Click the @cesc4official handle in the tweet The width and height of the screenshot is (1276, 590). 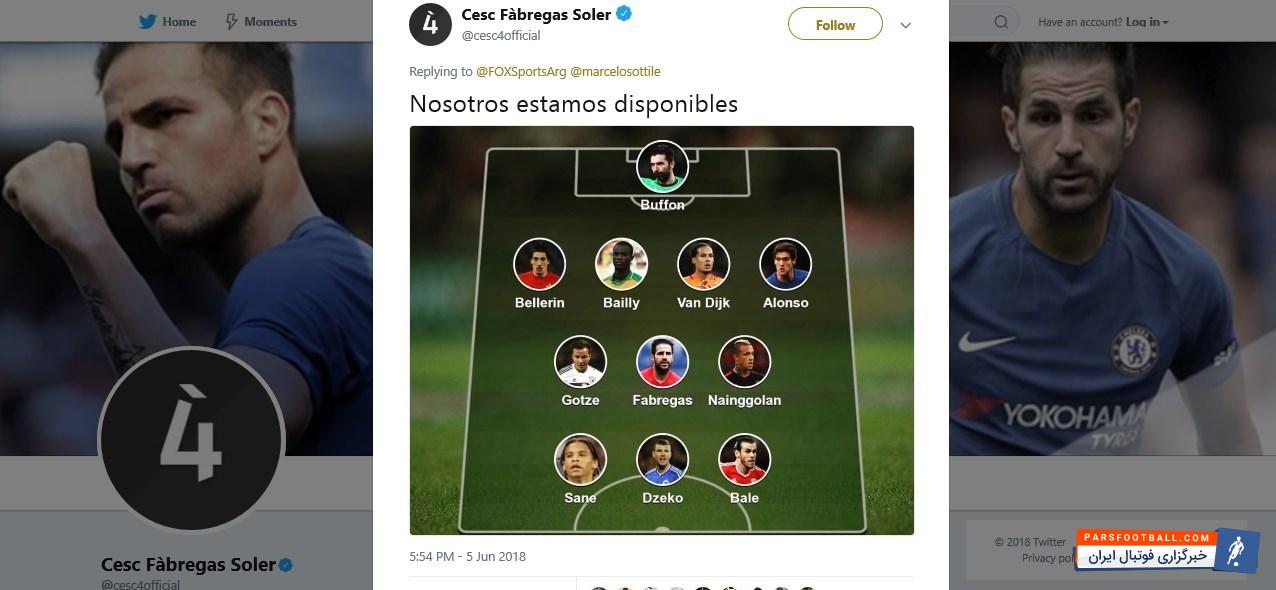click(x=500, y=35)
